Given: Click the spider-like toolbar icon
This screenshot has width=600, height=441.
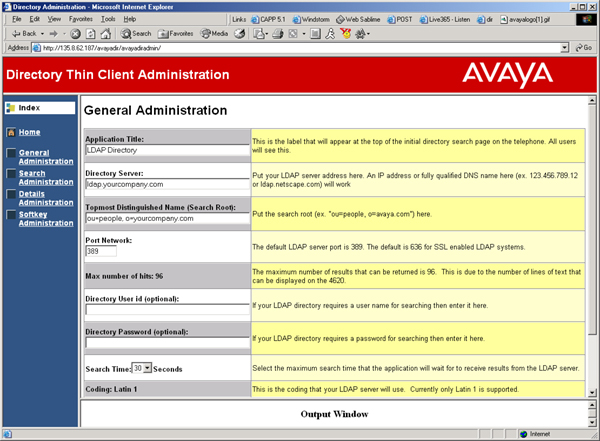Looking at the screenshot, I should coord(360,34).
